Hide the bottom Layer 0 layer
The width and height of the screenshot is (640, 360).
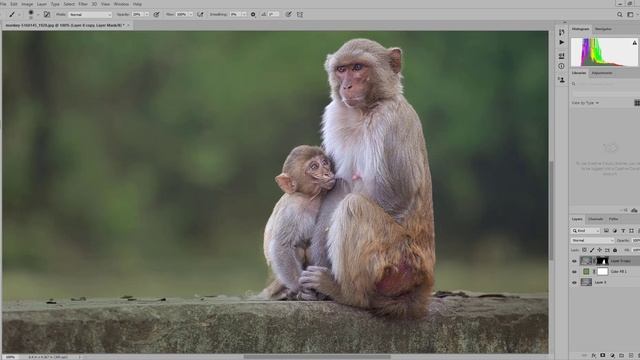574,282
